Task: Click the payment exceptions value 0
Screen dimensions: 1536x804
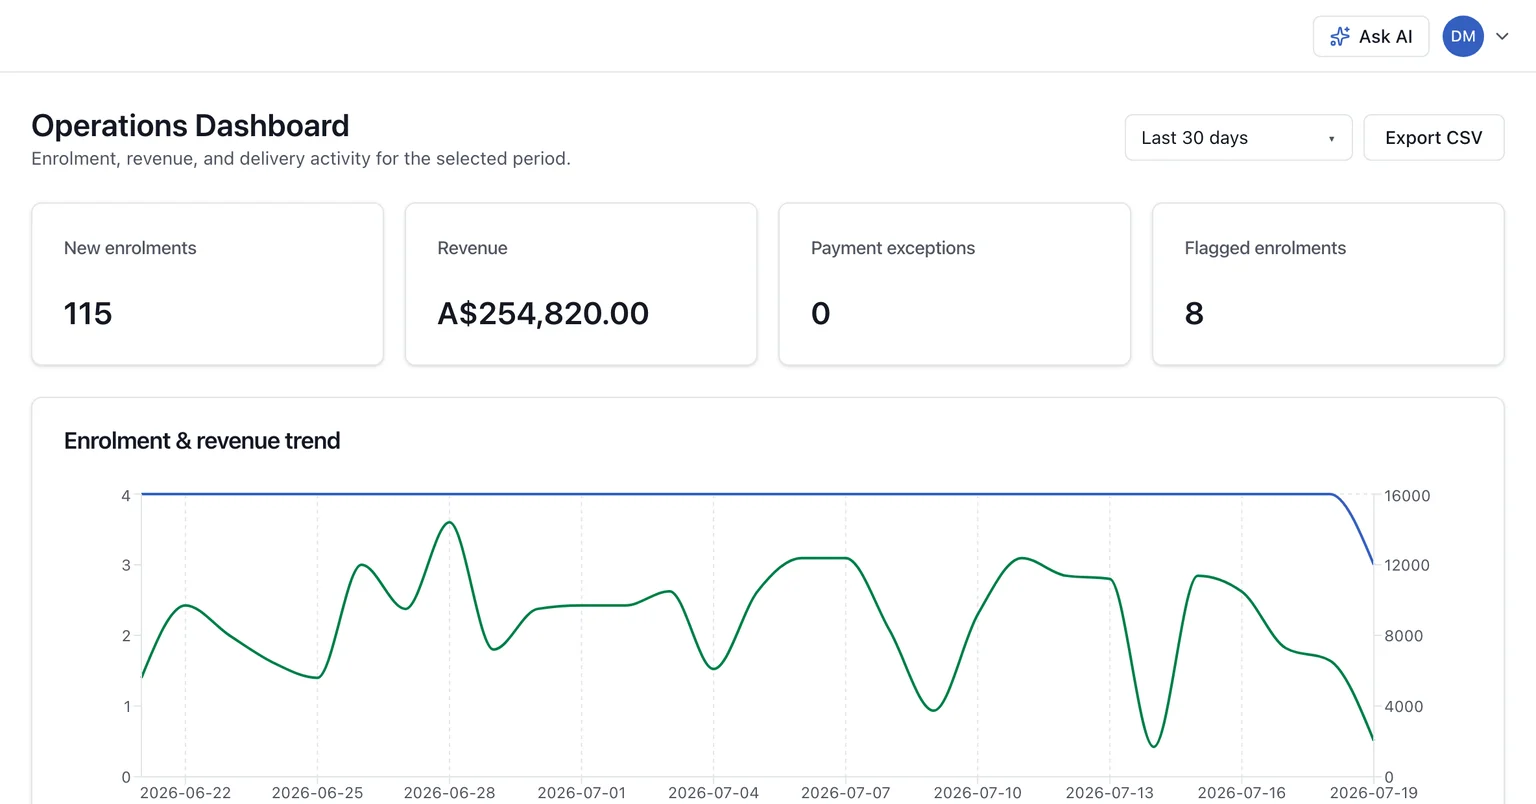Action: click(x=821, y=313)
